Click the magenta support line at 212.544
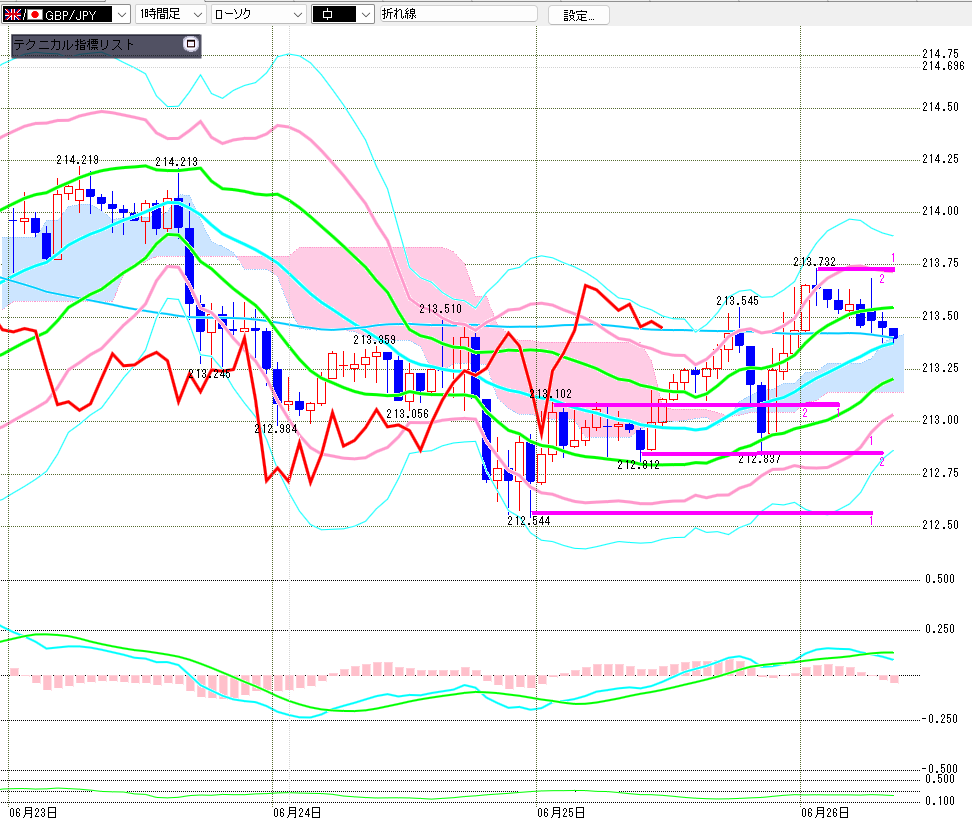The height and width of the screenshot is (822, 972). tap(702, 513)
